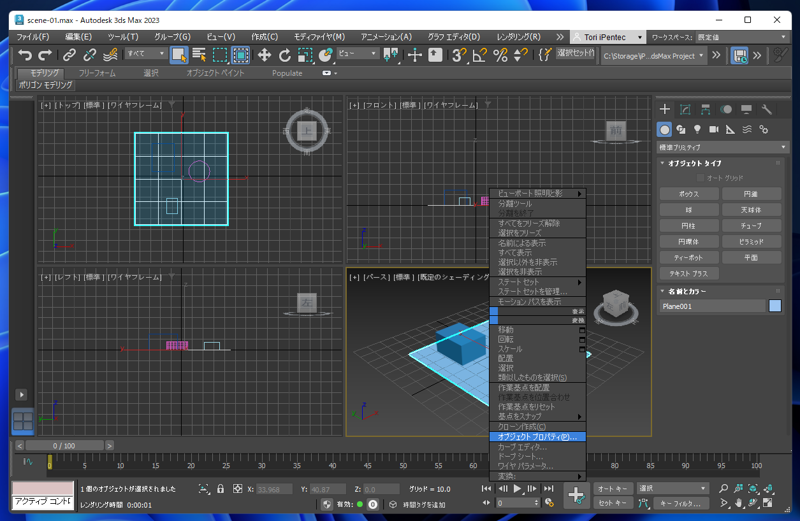This screenshot has height=521, width=800.
Task: Toggle the Angle Snap button
Action: click(x=480, y=55)
